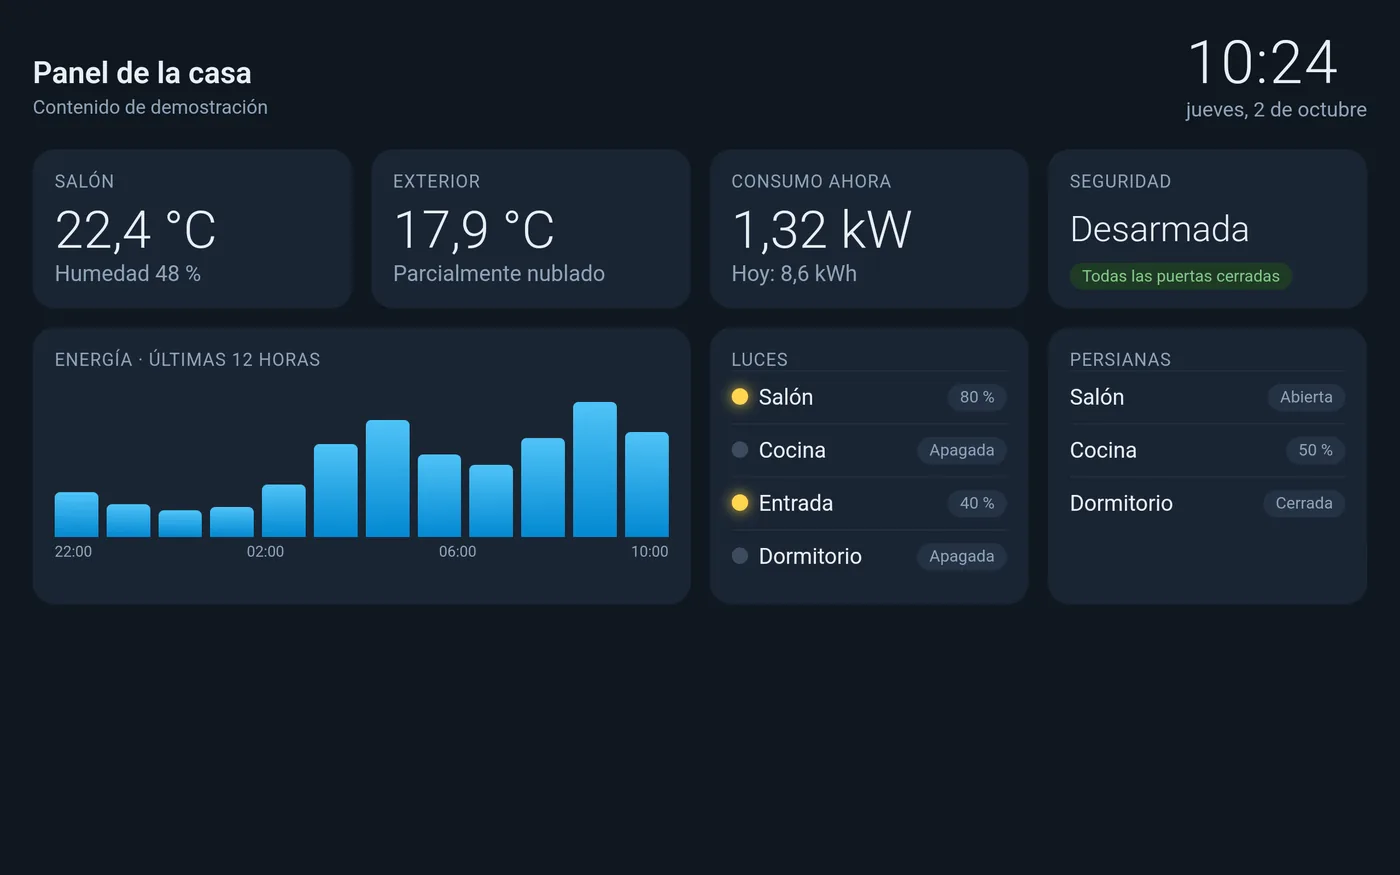1400x875 pixels.
Task: Click the "Panel de la casa" title
Action: [142, 73]
